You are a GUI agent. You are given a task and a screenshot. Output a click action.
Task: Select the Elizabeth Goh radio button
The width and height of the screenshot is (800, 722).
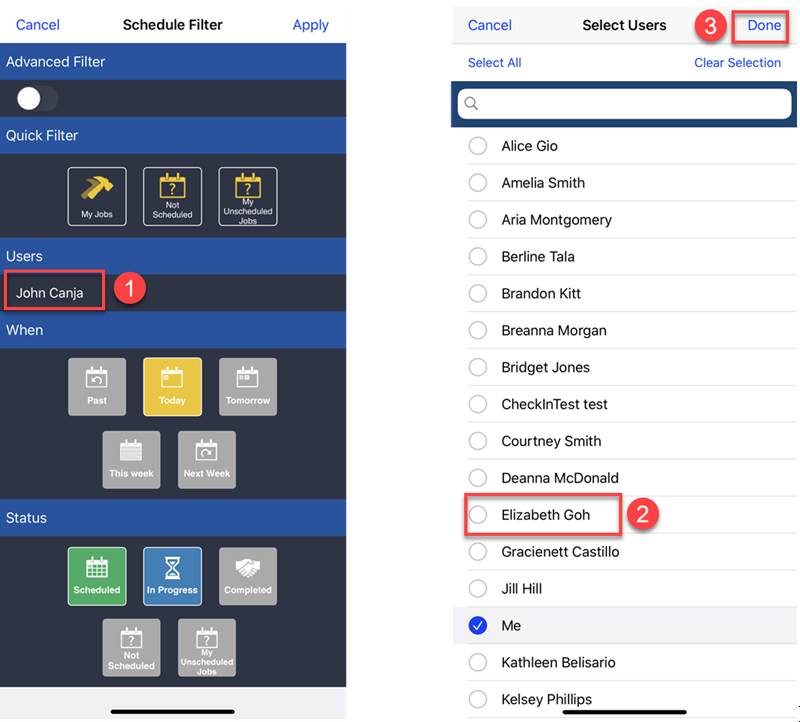(478, 515)
